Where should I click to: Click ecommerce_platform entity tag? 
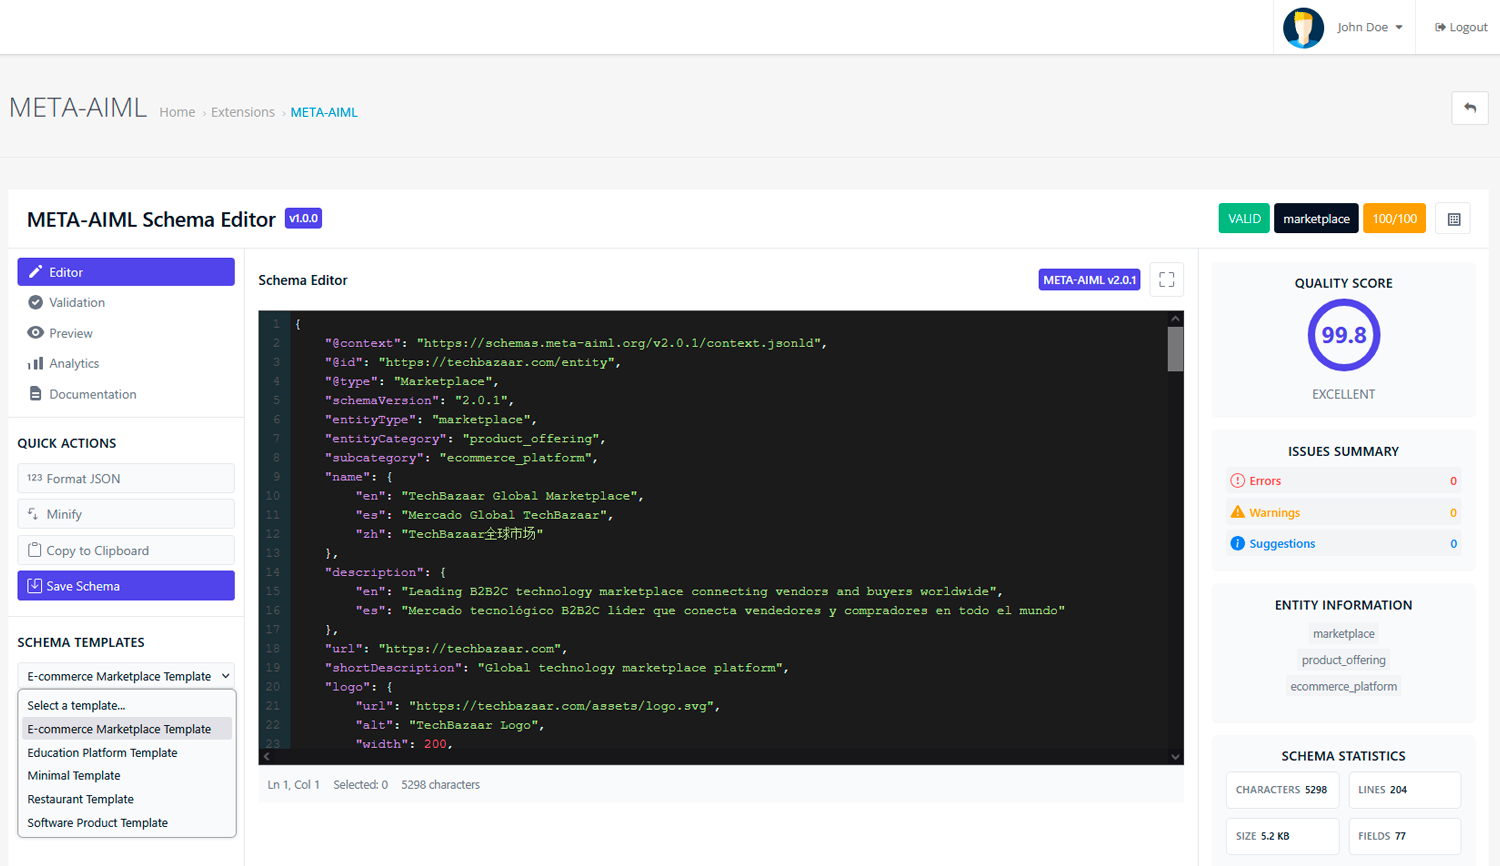(x=1343, y=686)
